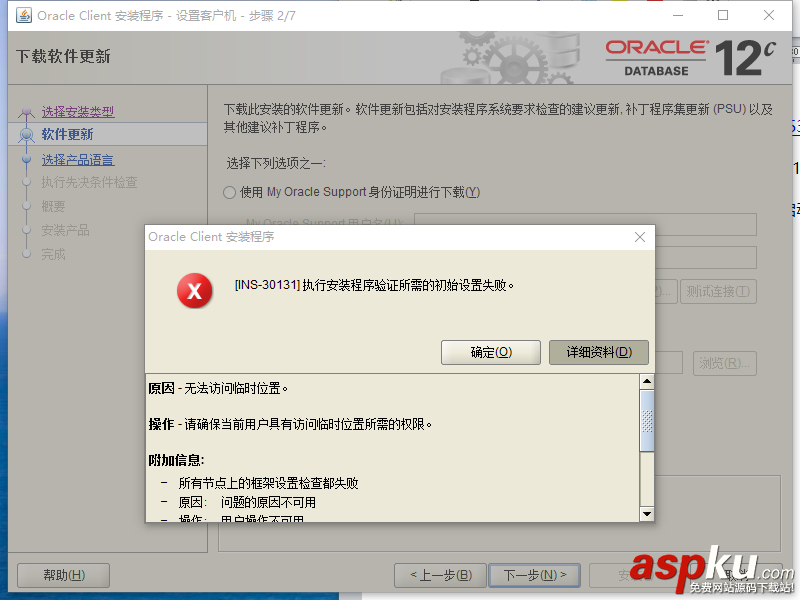Click the 问题的原因不可用 line

[268, 503]
